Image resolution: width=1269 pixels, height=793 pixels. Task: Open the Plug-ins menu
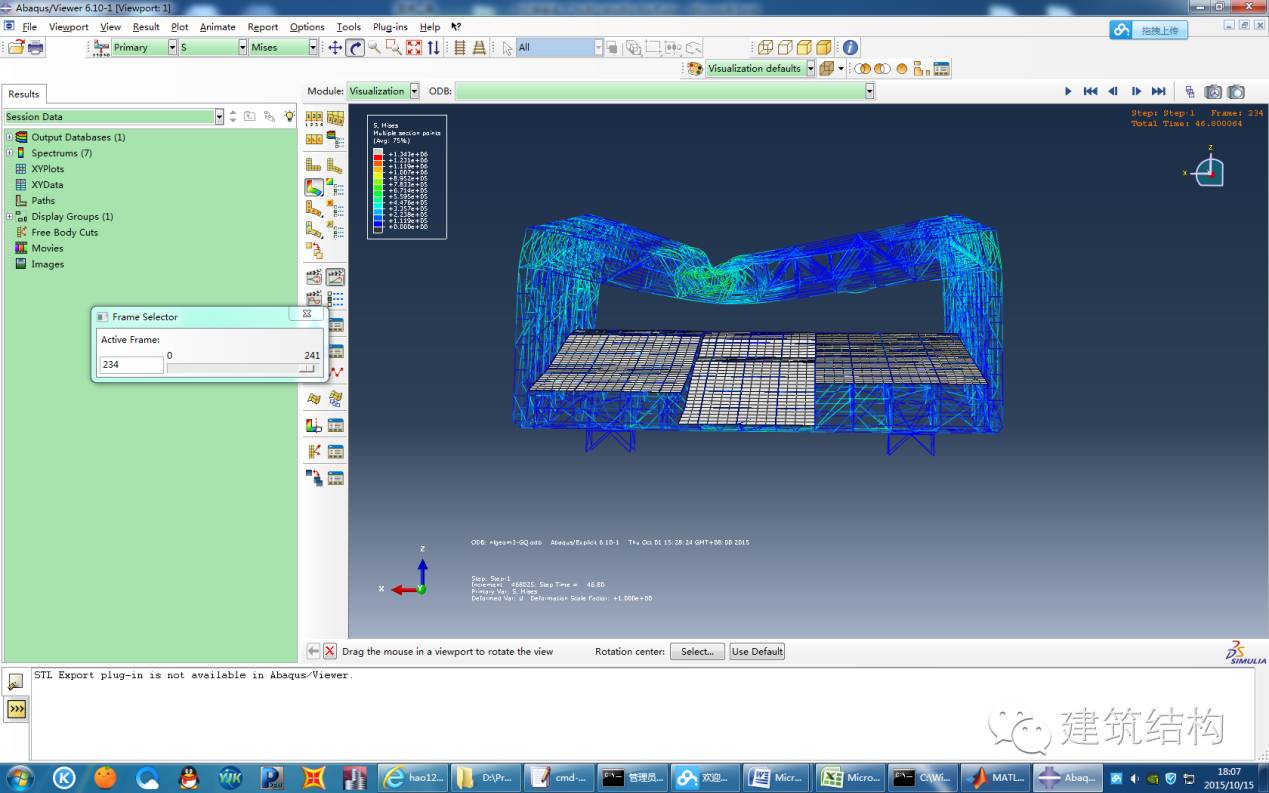390,27
